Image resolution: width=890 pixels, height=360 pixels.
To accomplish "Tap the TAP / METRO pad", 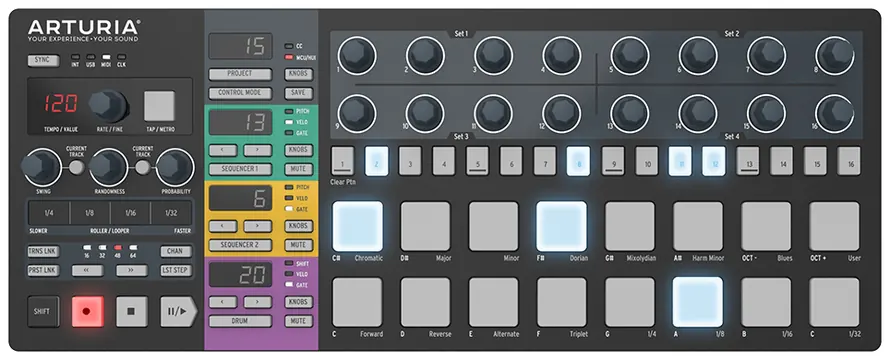I will [x=159, y=106].
